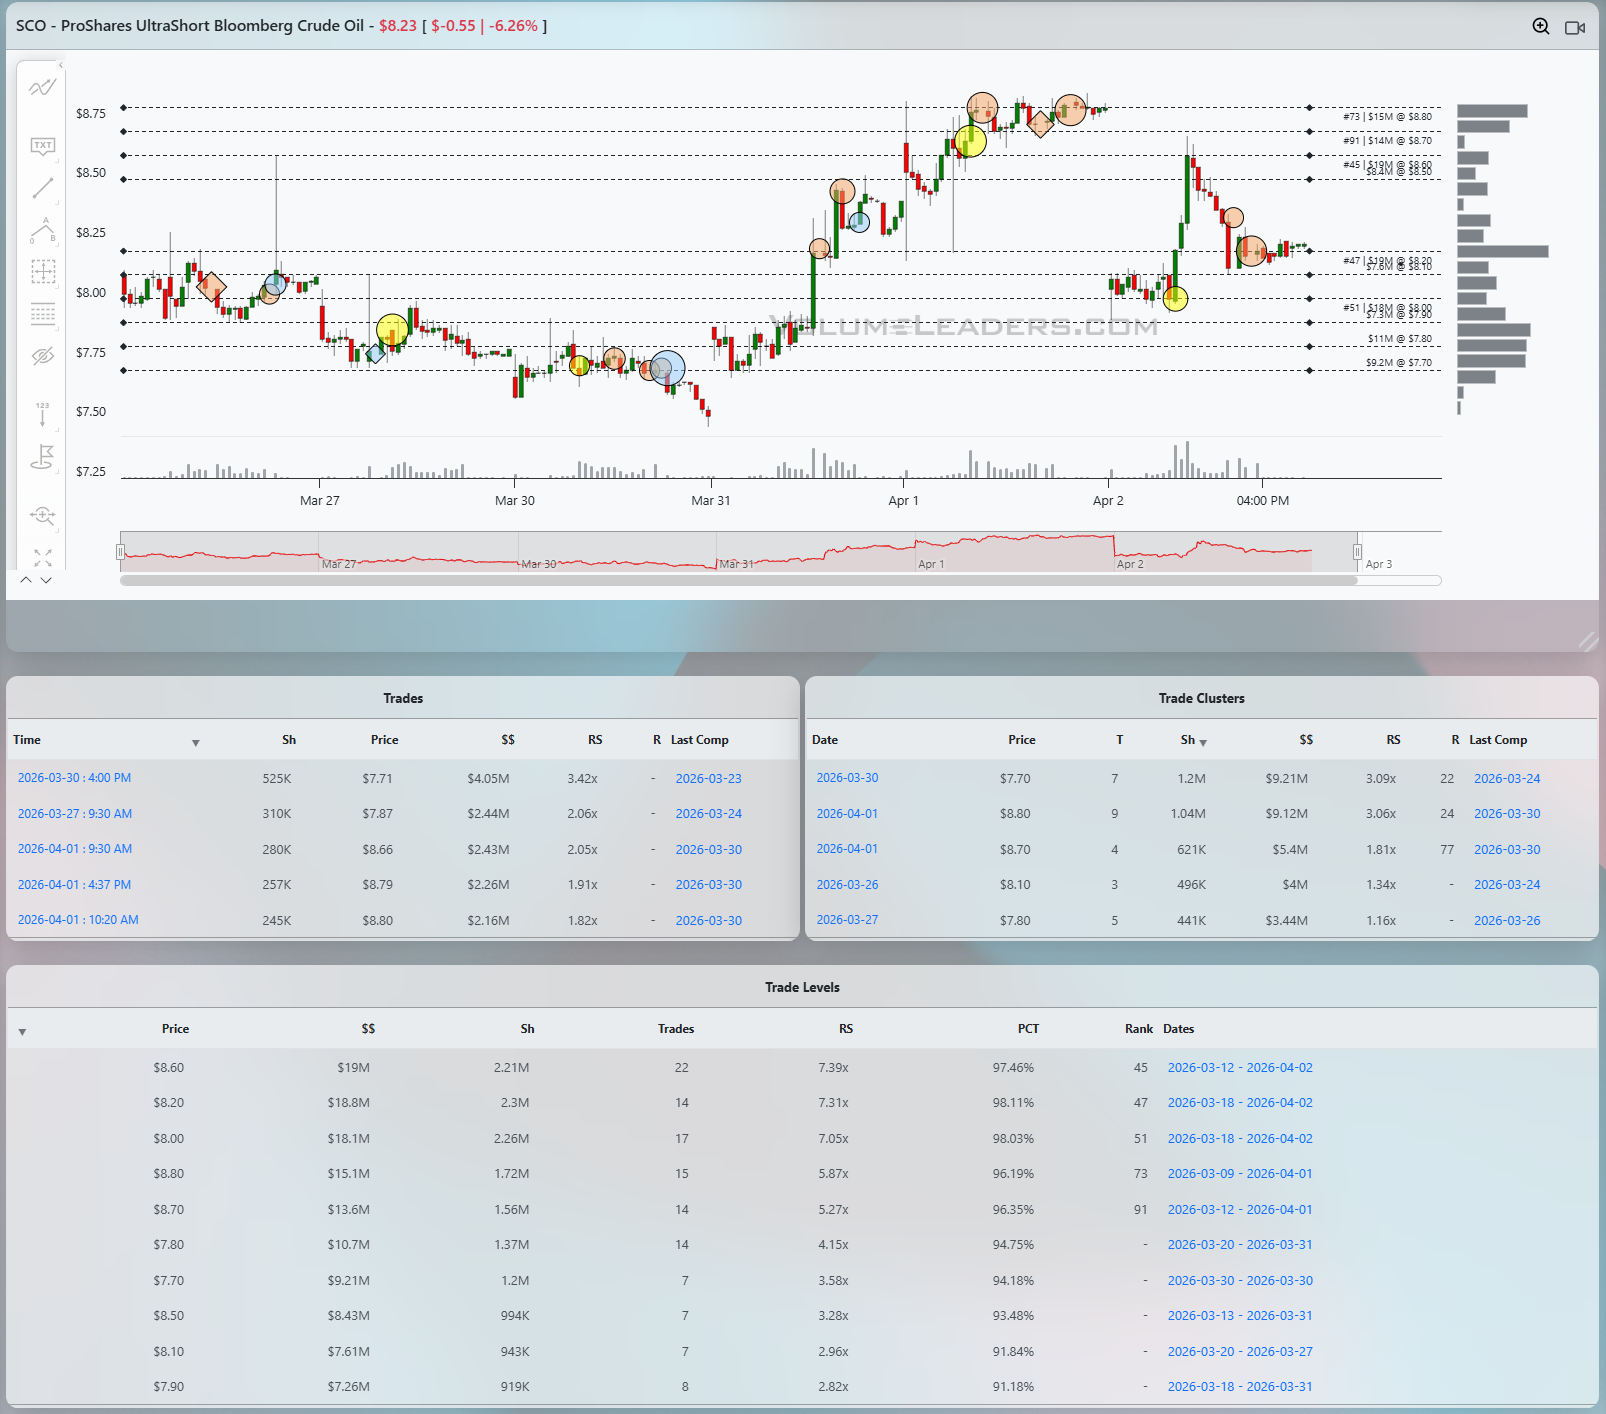This screenshot has height=1414, width=1606.
Task: Click the large blue trade bubble near Mar 31
Action: pyautogui.click(x=667, y=369)
